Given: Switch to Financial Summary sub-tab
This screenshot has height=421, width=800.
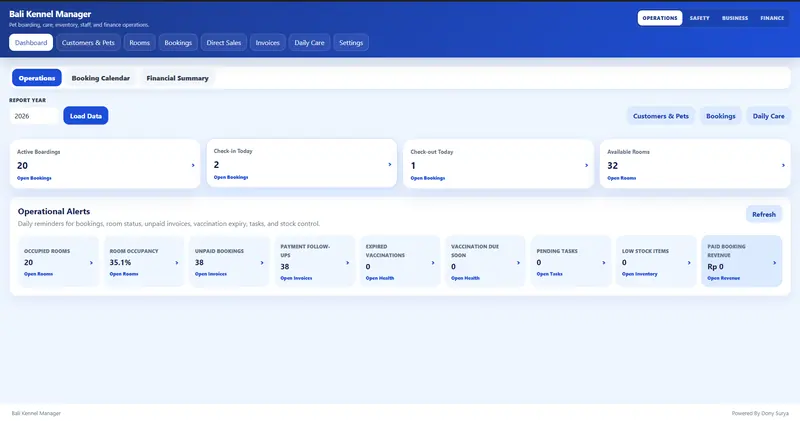Looking at the screenshot, I should tap(178, 78).
